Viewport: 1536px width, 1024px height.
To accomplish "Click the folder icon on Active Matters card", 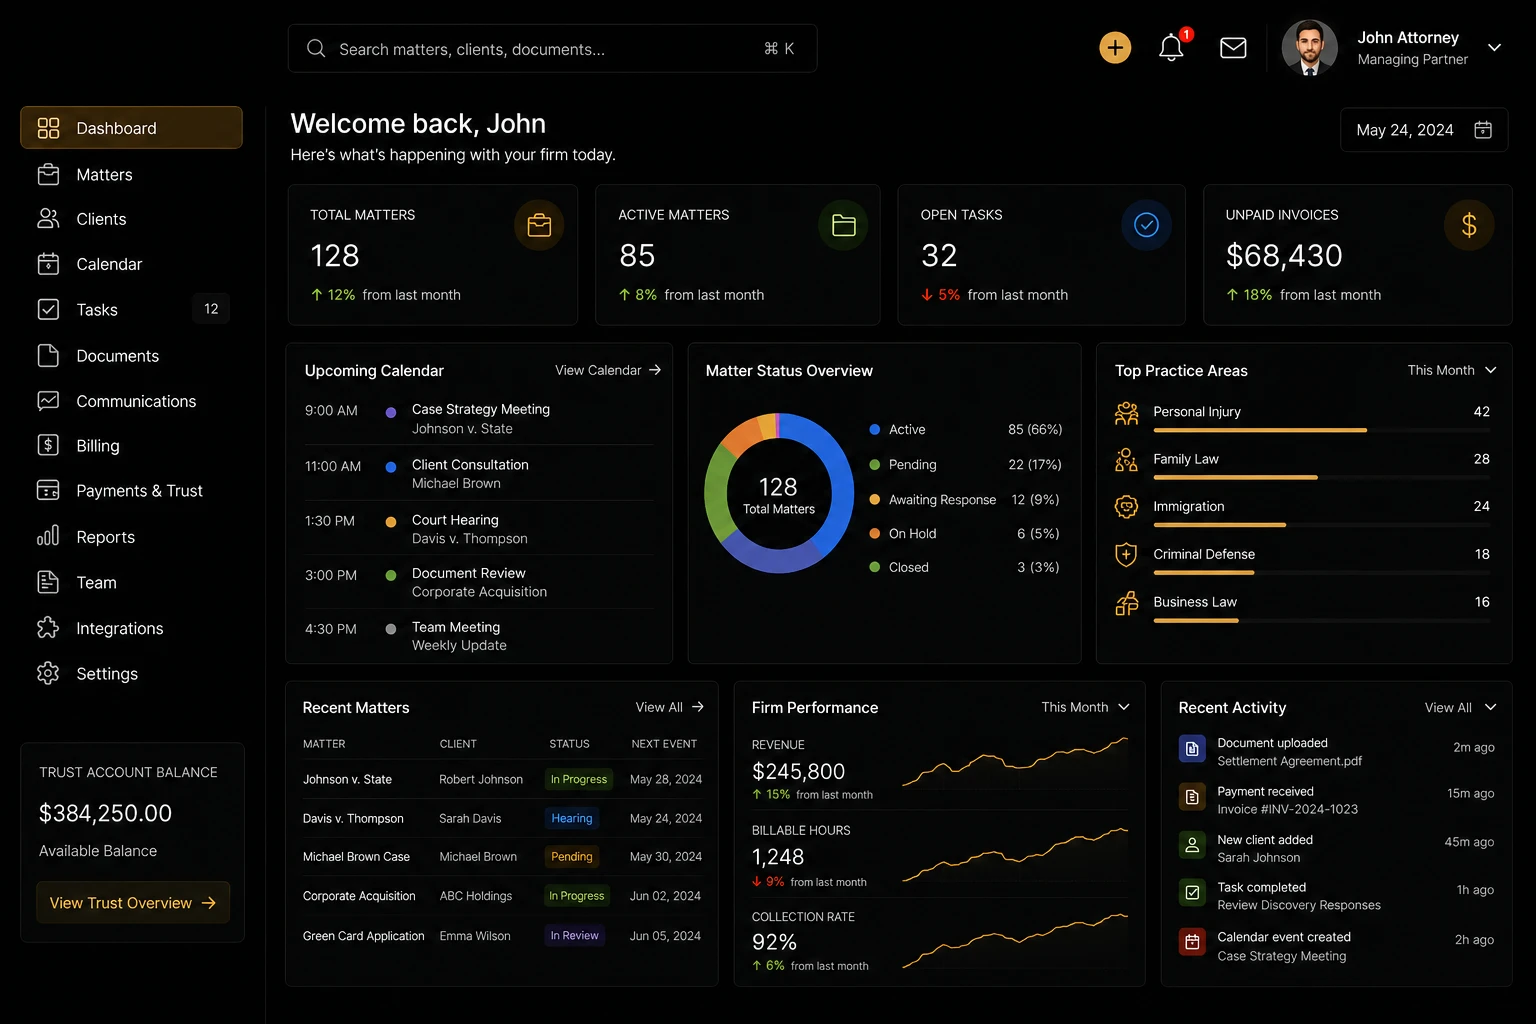I will tap(843, 225).
